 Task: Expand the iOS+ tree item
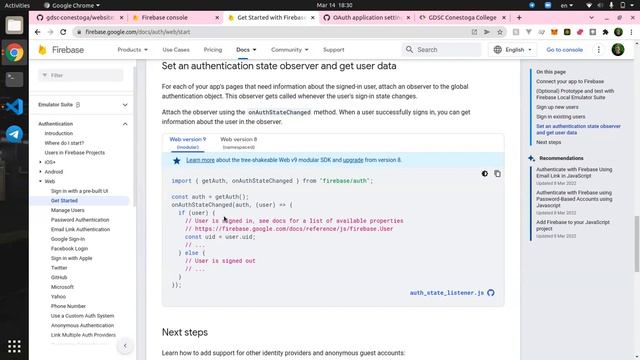[40, 162]
